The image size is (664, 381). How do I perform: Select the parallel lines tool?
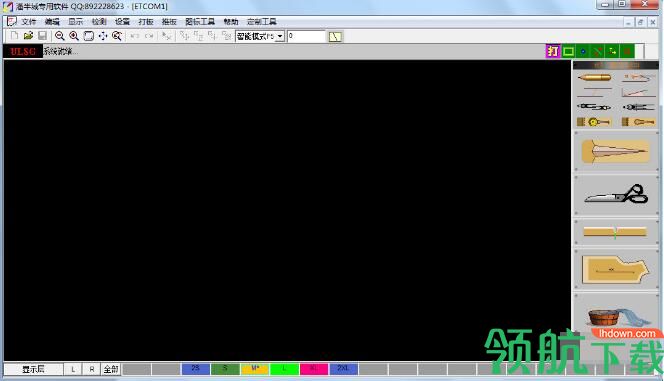pyautogui.click(x=594, y=92)
